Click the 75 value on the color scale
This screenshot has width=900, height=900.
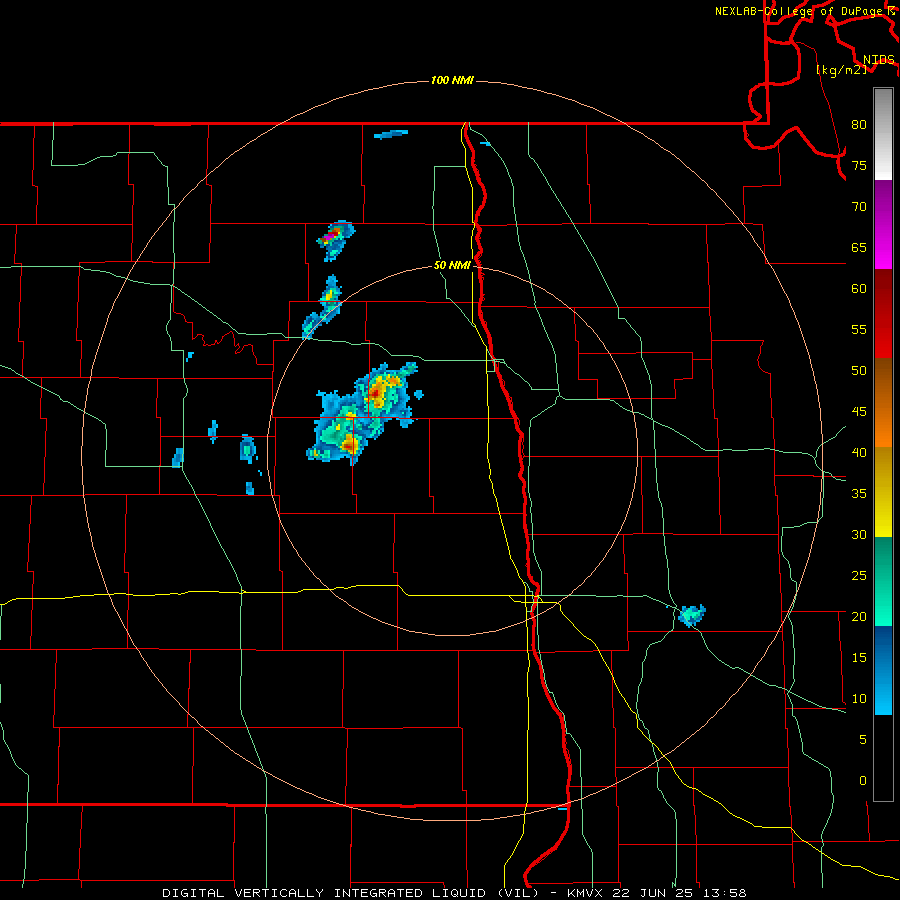click(x=859, y=166)
